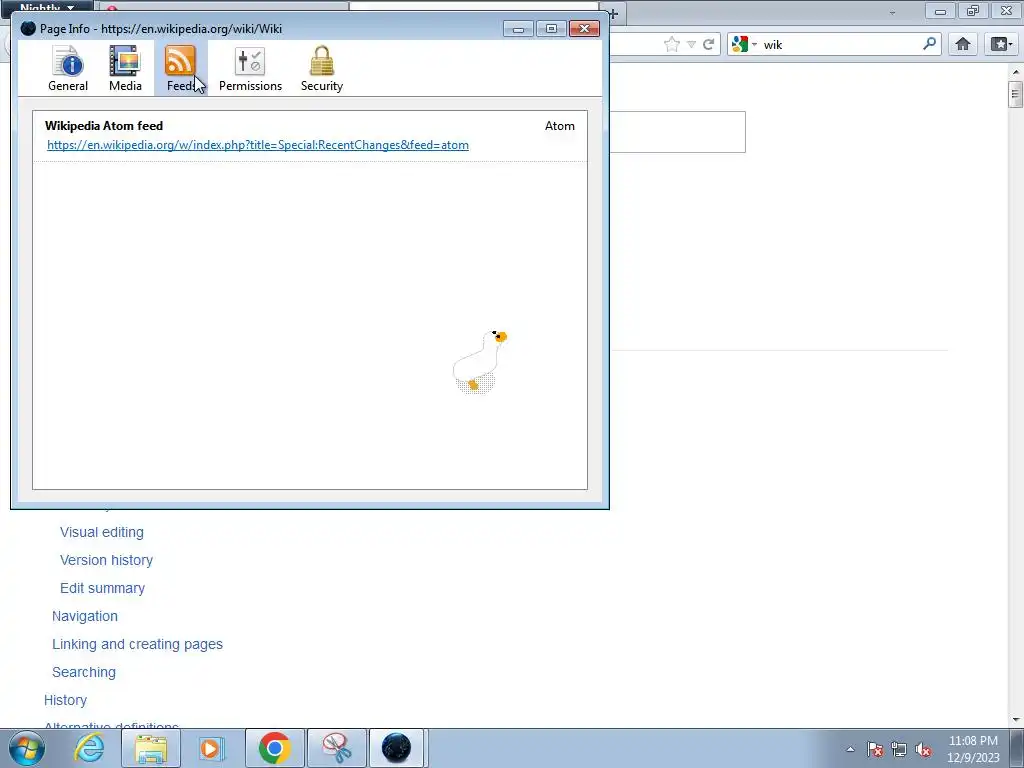Viewport: 1024px width, 768px height.
Task: Open the taskbar clock and date
Action: [973, 749]
